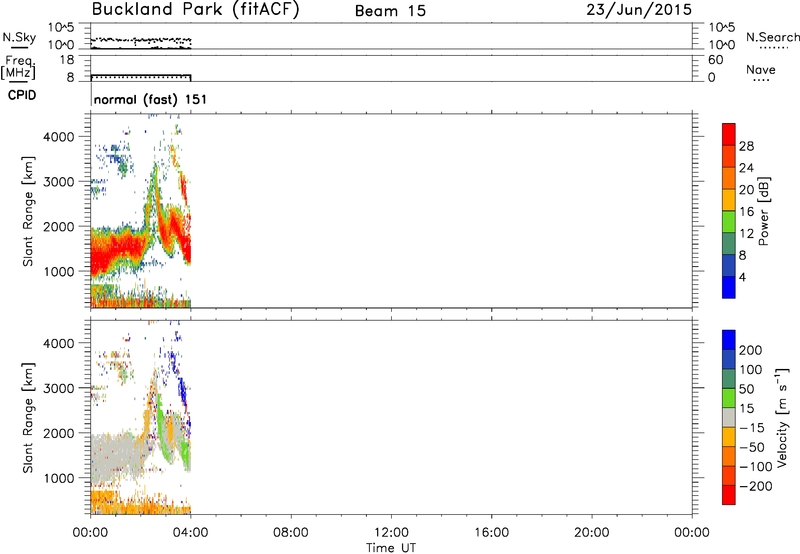The height and width of the screenshot is (554, 800).
Task: Click the 60 Nave axis value
Action: pos(716,60)
